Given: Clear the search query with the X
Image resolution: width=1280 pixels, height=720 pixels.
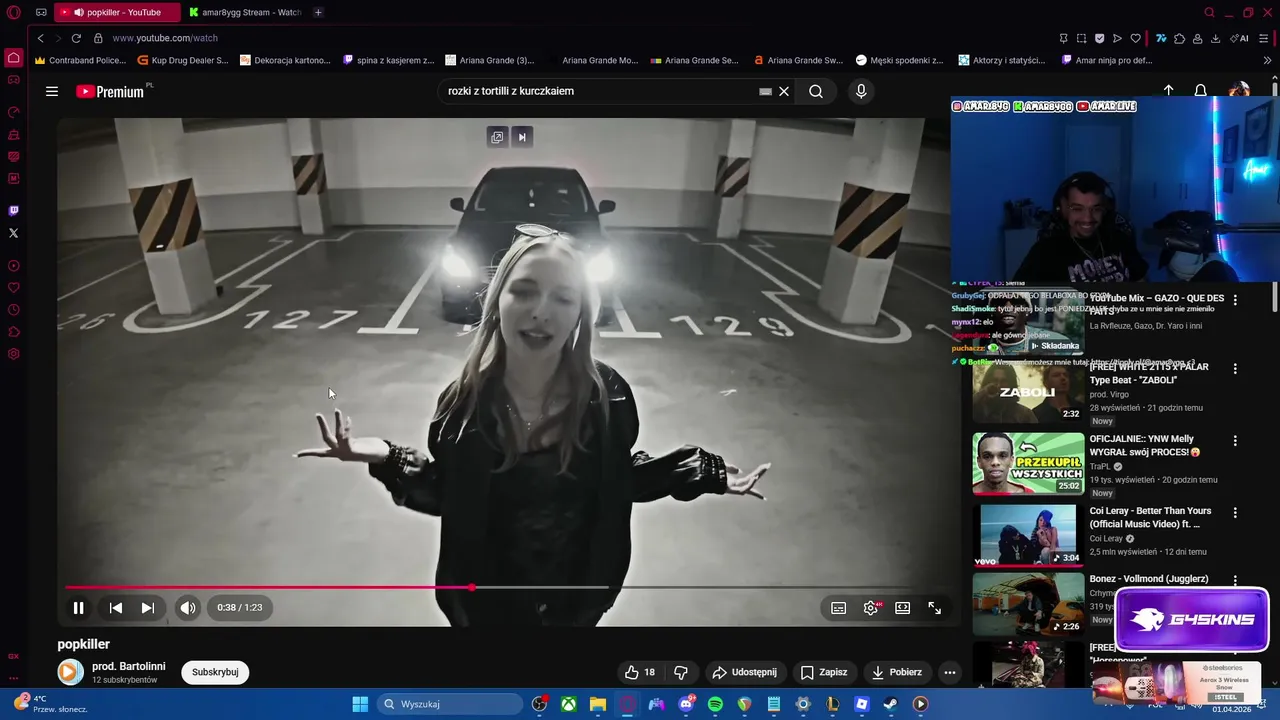Looking at the screenshot, I should [784, 91].
